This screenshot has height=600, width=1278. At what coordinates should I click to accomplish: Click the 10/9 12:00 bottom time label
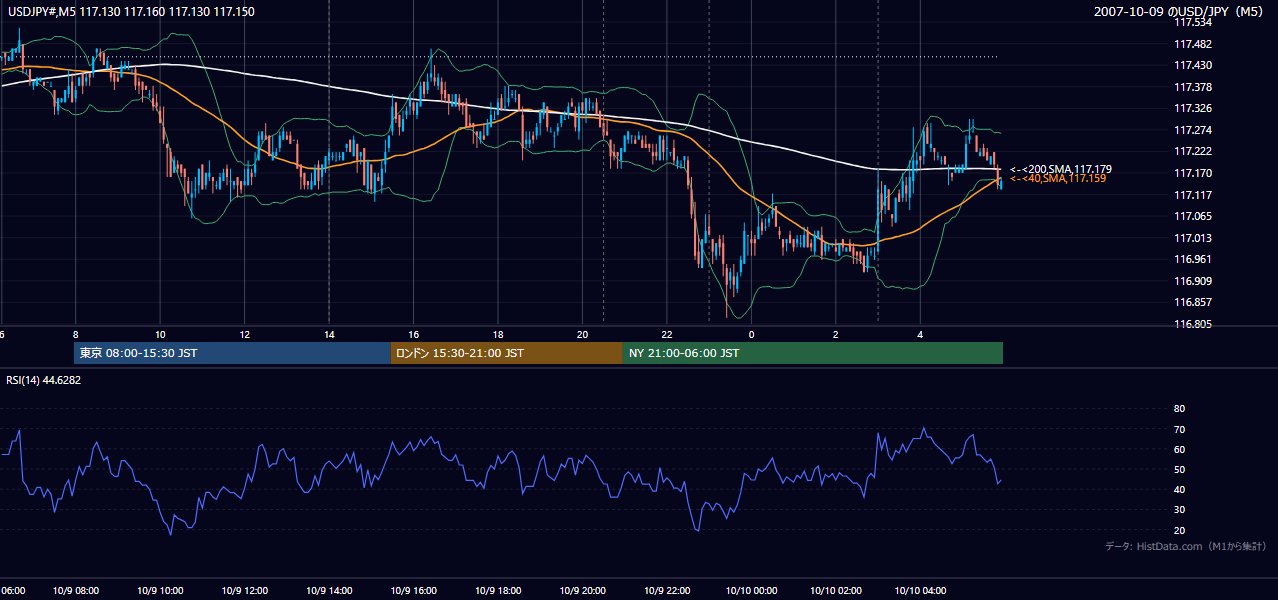point(245,591)
